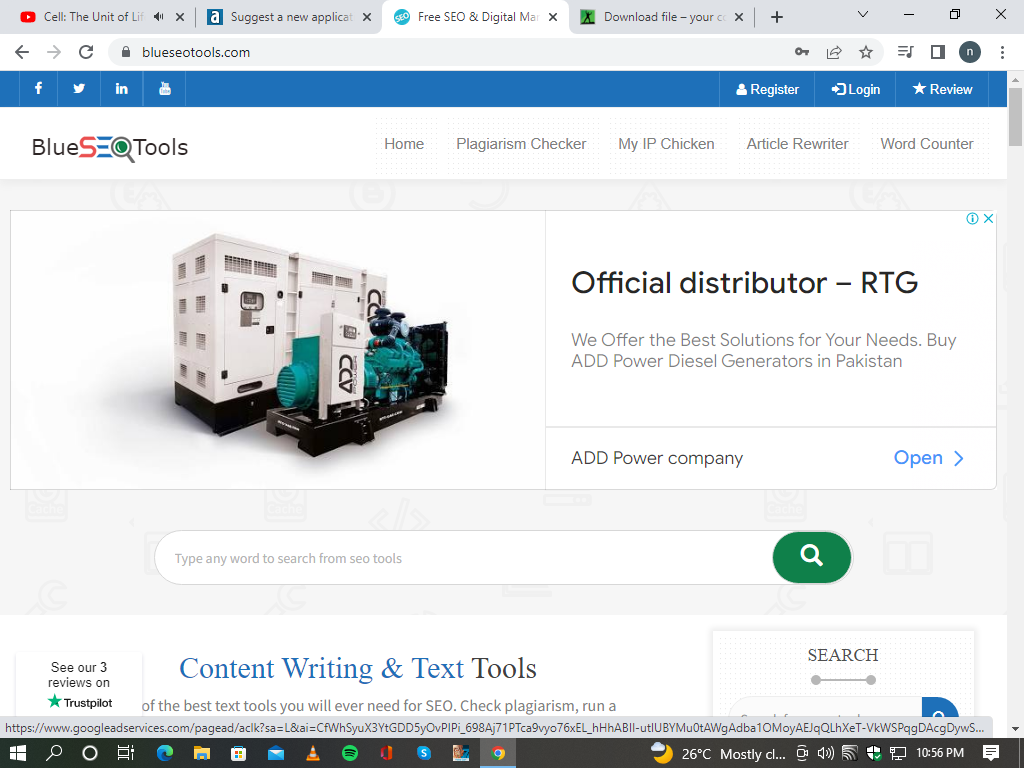Click the Register link
Viewport: 1024px width, 768px height.
pos(767,89)
